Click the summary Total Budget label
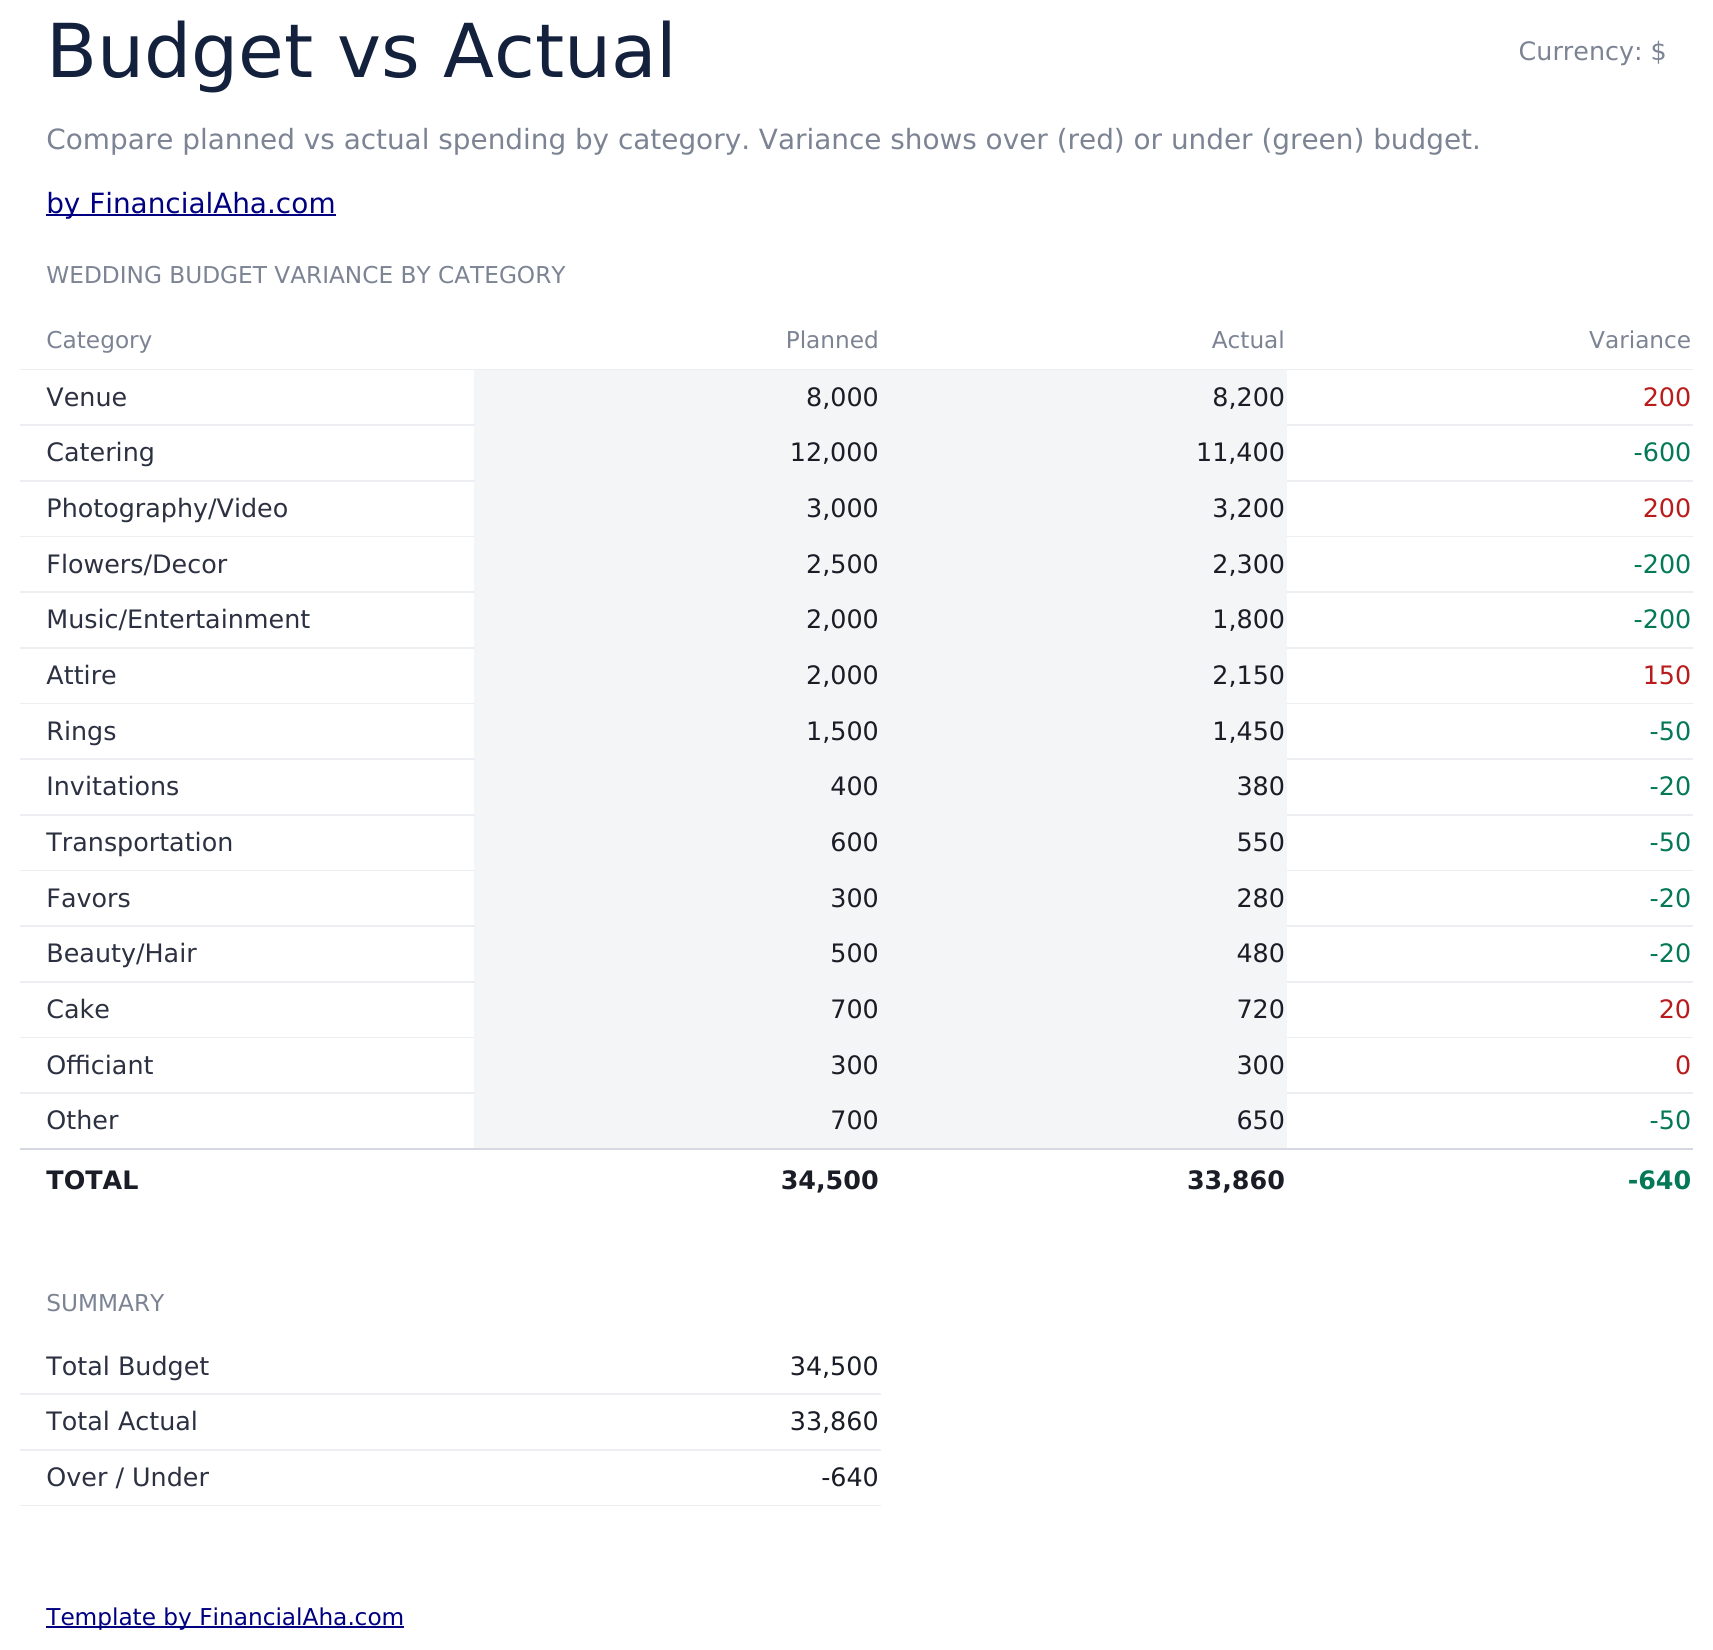This screenshot has height=1650, width=1713. tap(128, 1367)
